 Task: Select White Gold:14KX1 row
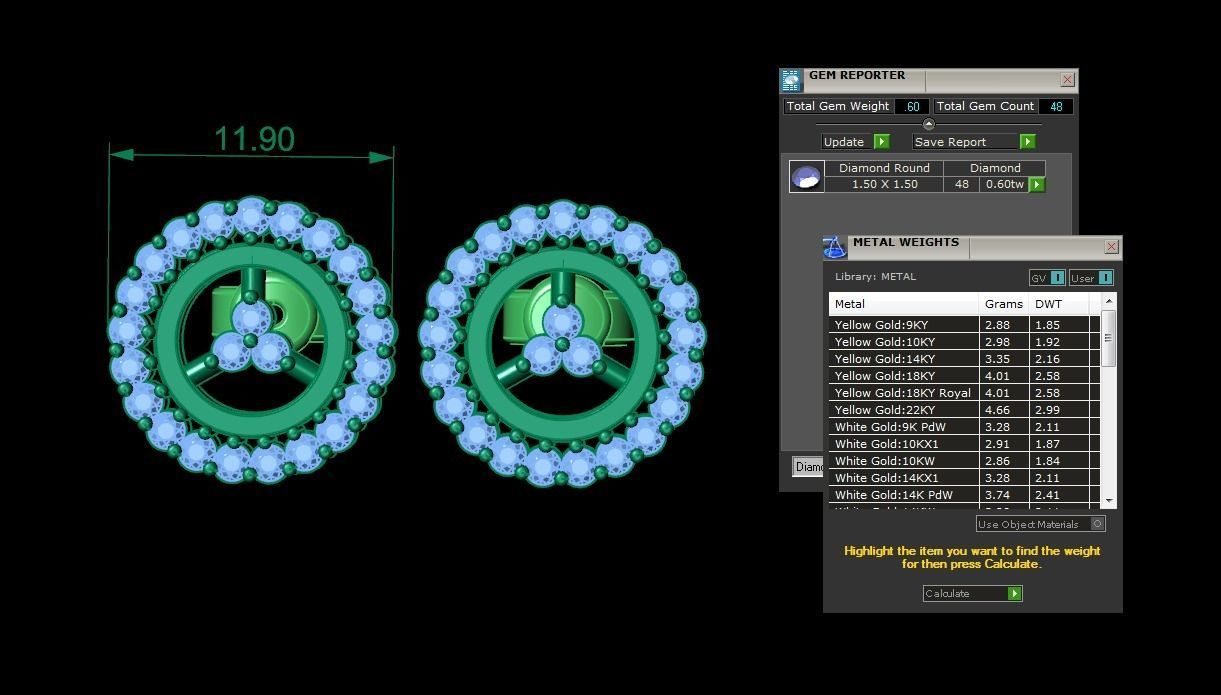pyautogui.click(x=964, y=478)
